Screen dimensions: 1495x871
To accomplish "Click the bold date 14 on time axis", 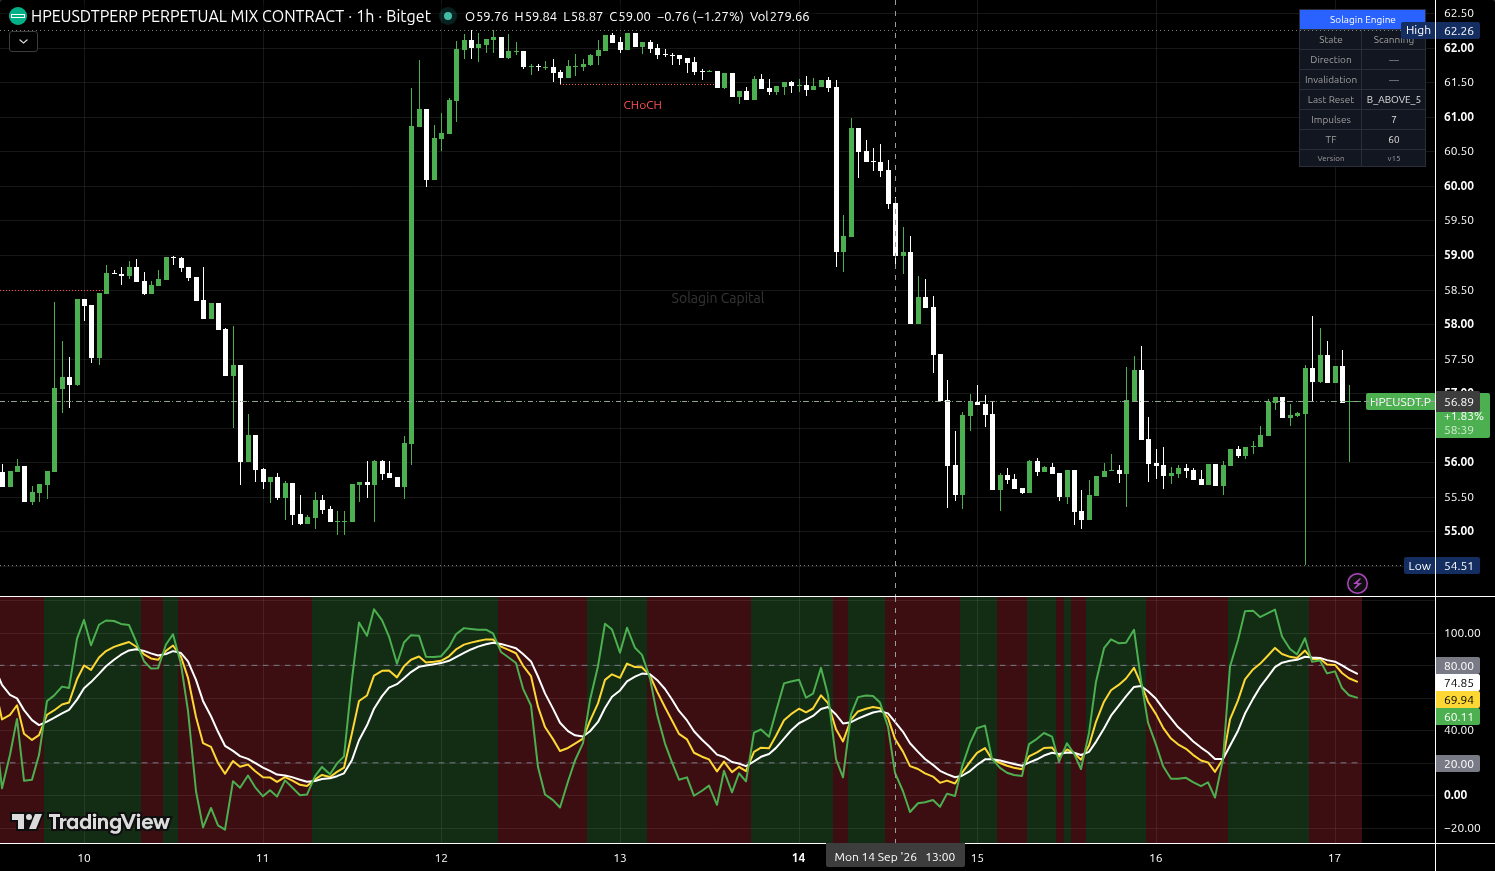I will tap(798, 858).
